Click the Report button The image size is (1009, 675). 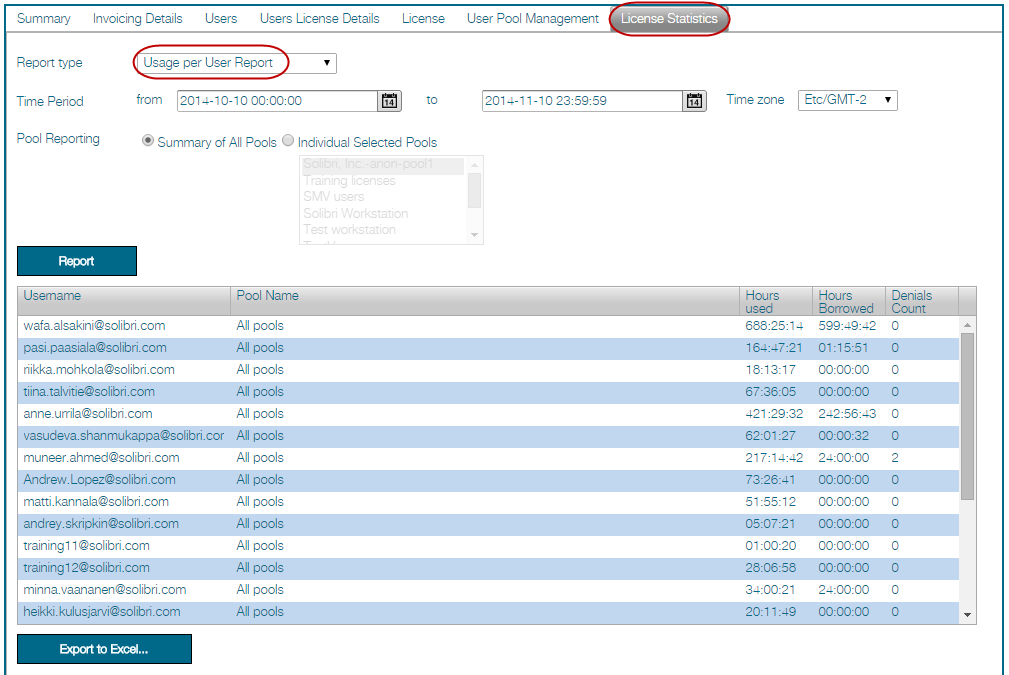tap(76, 260)
